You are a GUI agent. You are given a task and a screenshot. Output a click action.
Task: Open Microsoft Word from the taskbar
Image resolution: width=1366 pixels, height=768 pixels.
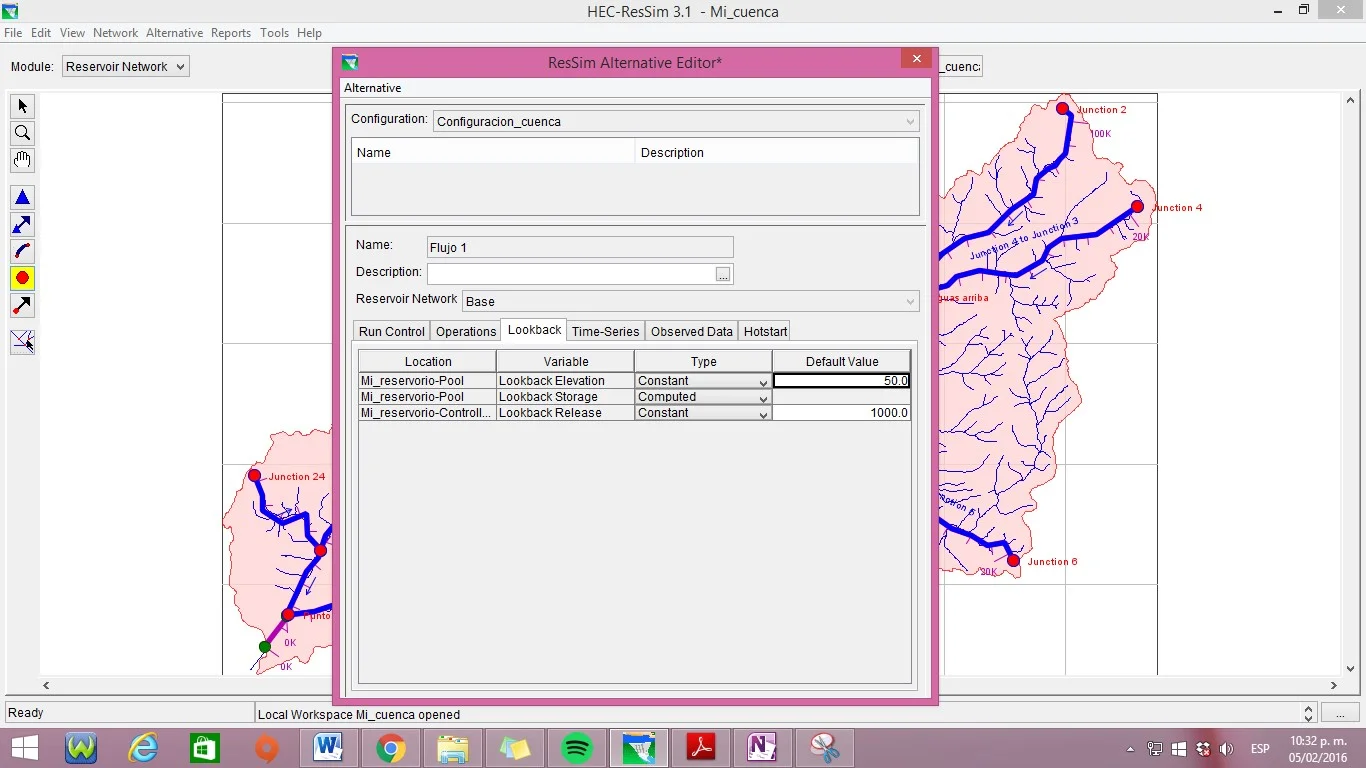(x=329, y=748)
